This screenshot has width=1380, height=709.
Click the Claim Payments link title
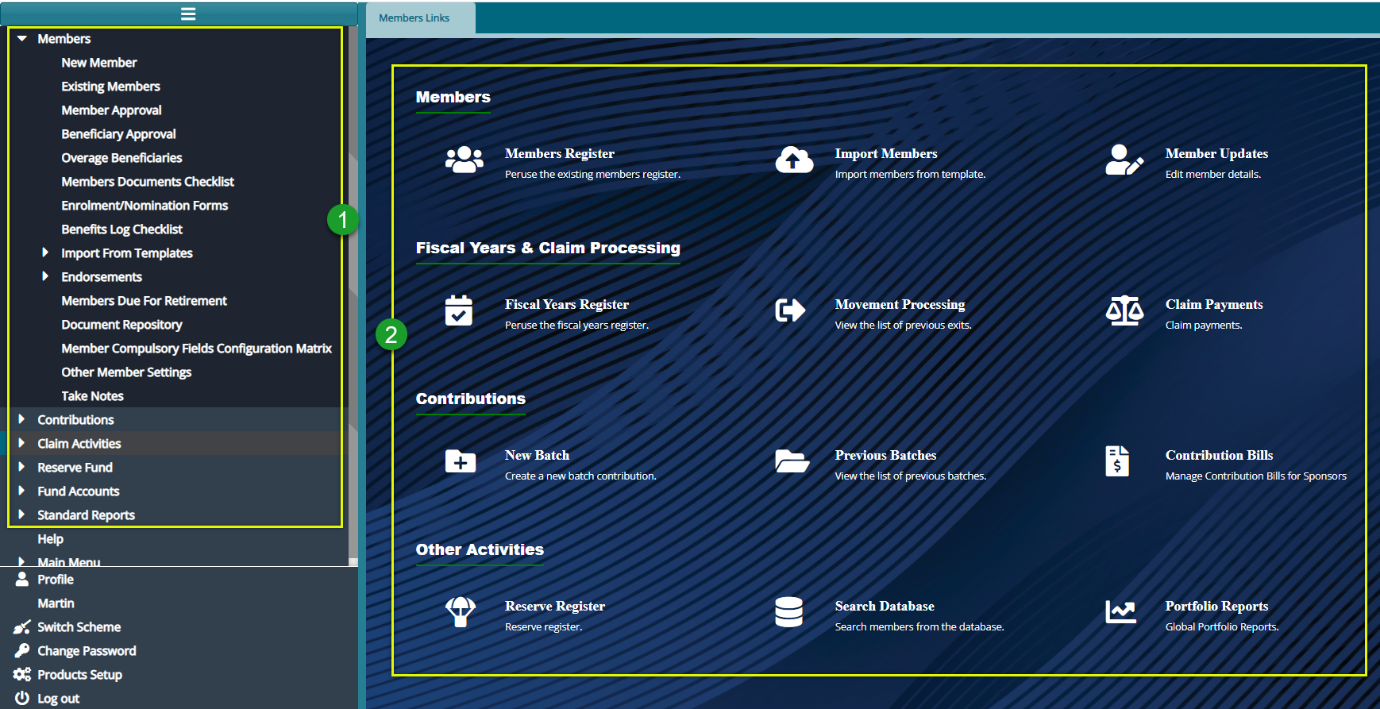[x=1214, y=305]
